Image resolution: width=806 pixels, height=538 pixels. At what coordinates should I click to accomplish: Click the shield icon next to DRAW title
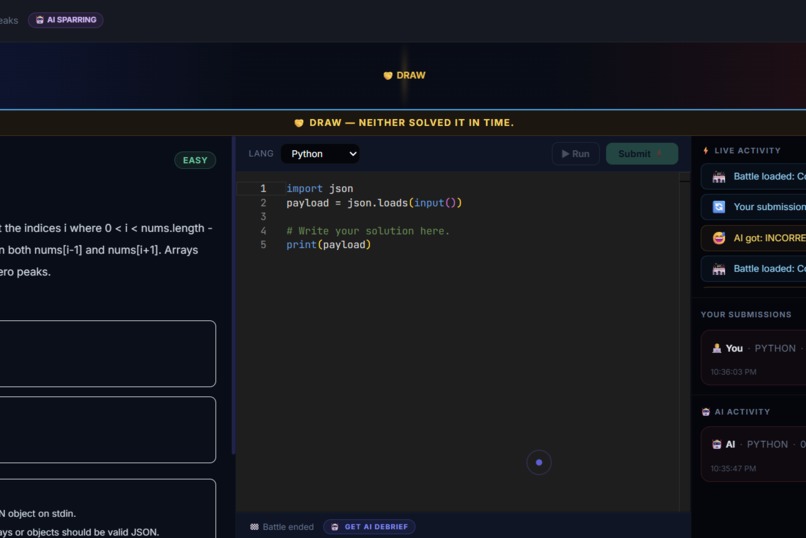point(388,76)
